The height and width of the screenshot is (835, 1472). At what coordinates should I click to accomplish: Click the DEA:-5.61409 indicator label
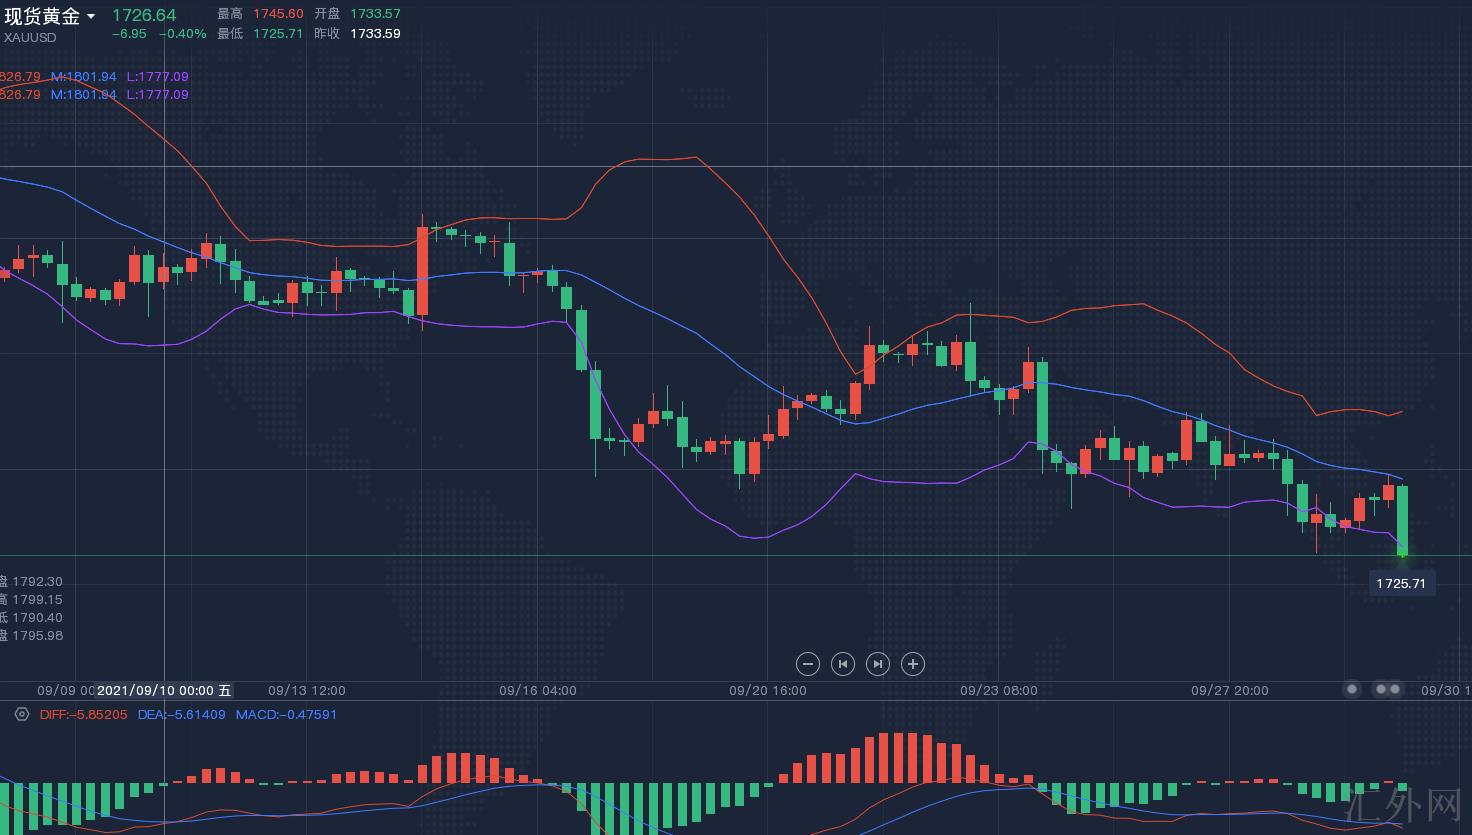tap(181, 714)
